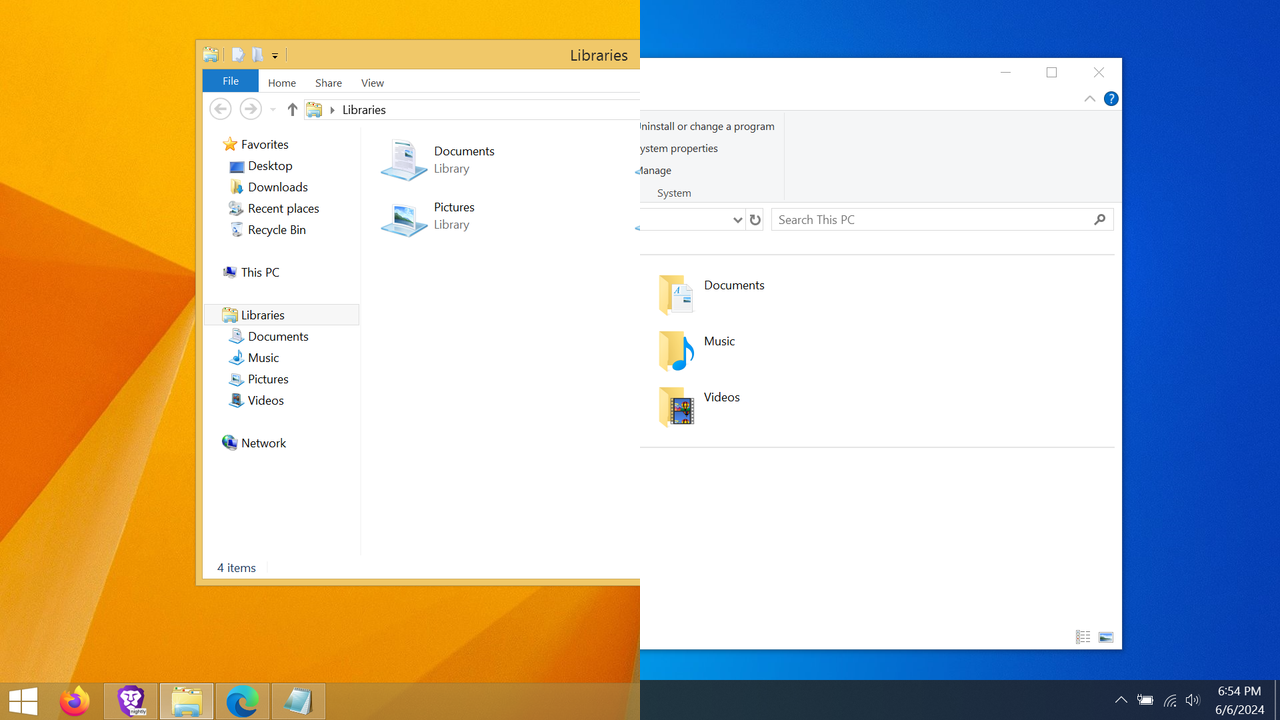The height and width of the screenshot is (720, 1280).
Task: Switch This PC to Details view
Action: click(1083, 637)
